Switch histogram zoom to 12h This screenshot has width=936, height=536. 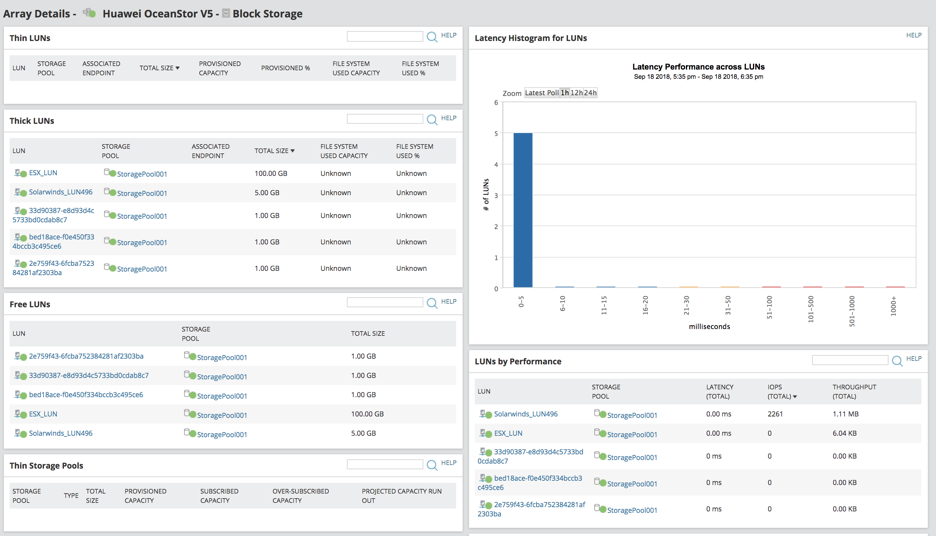pyautogui.click(x=576, y=93)
